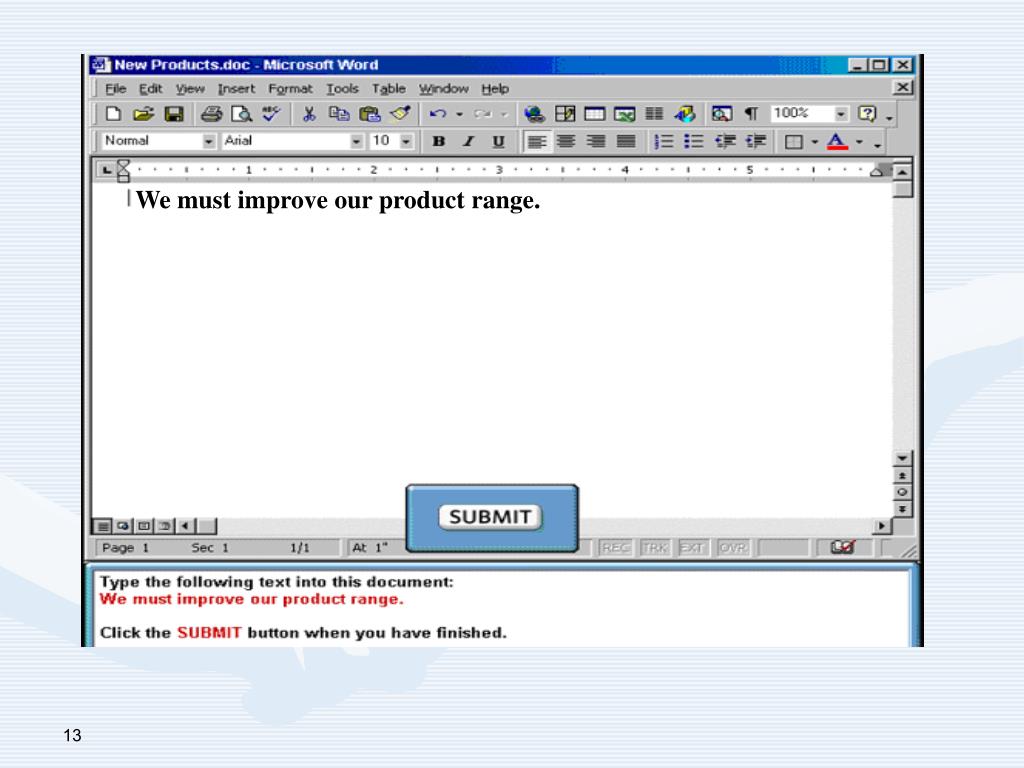
Task: Open Tables and Borders toolbar icon
Action: pos(565,114)
